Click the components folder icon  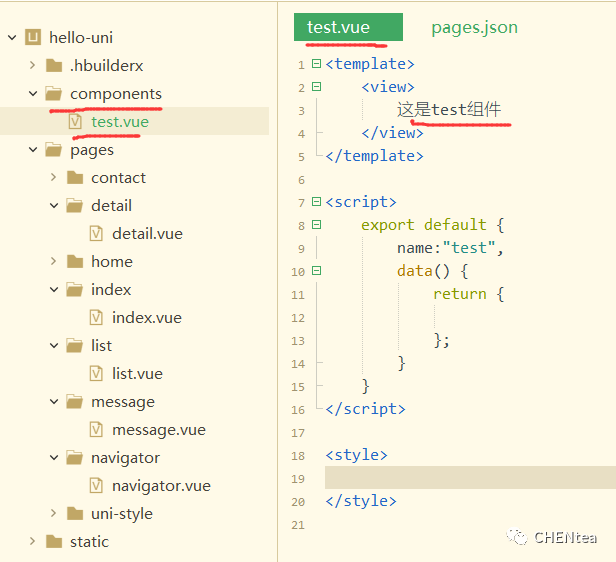click(x=54, y=94)
